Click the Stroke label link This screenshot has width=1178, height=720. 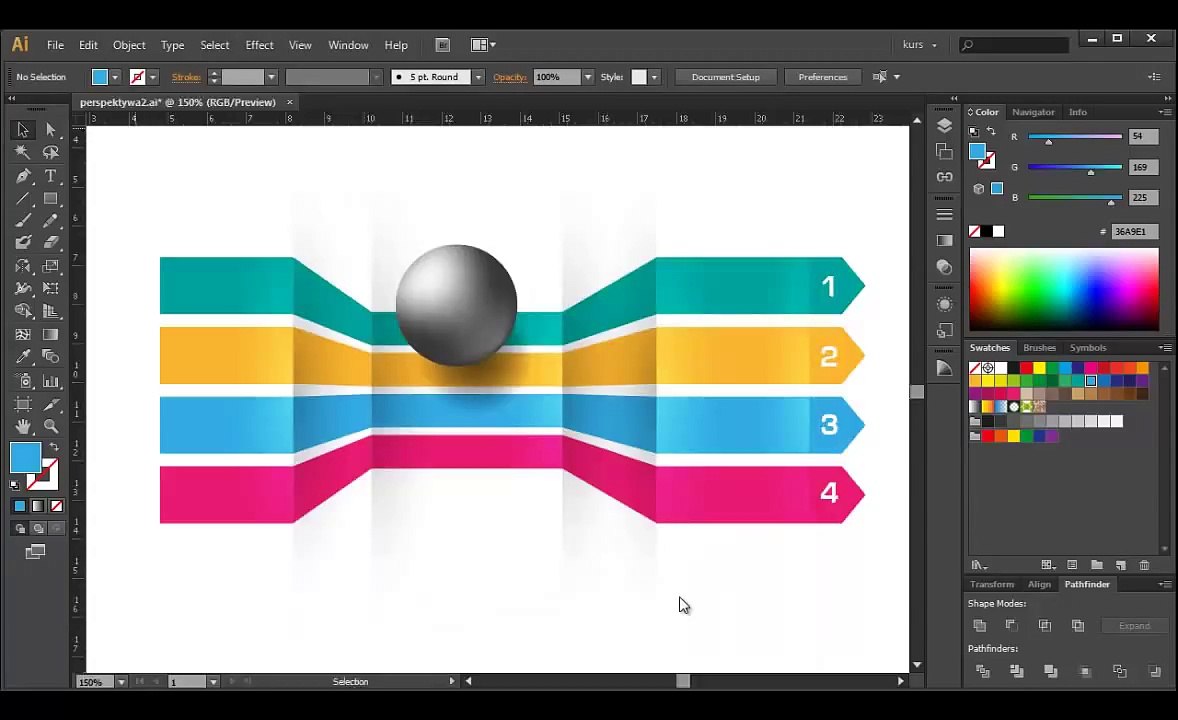pos(186,77)
